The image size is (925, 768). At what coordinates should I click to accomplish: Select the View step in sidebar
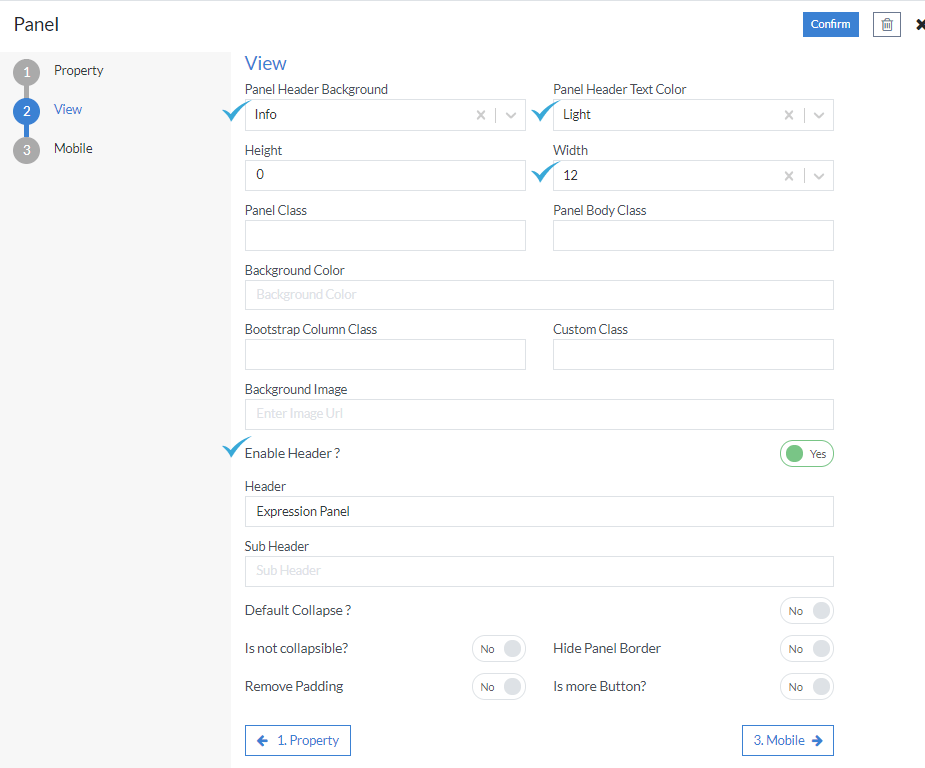[68, 109]
